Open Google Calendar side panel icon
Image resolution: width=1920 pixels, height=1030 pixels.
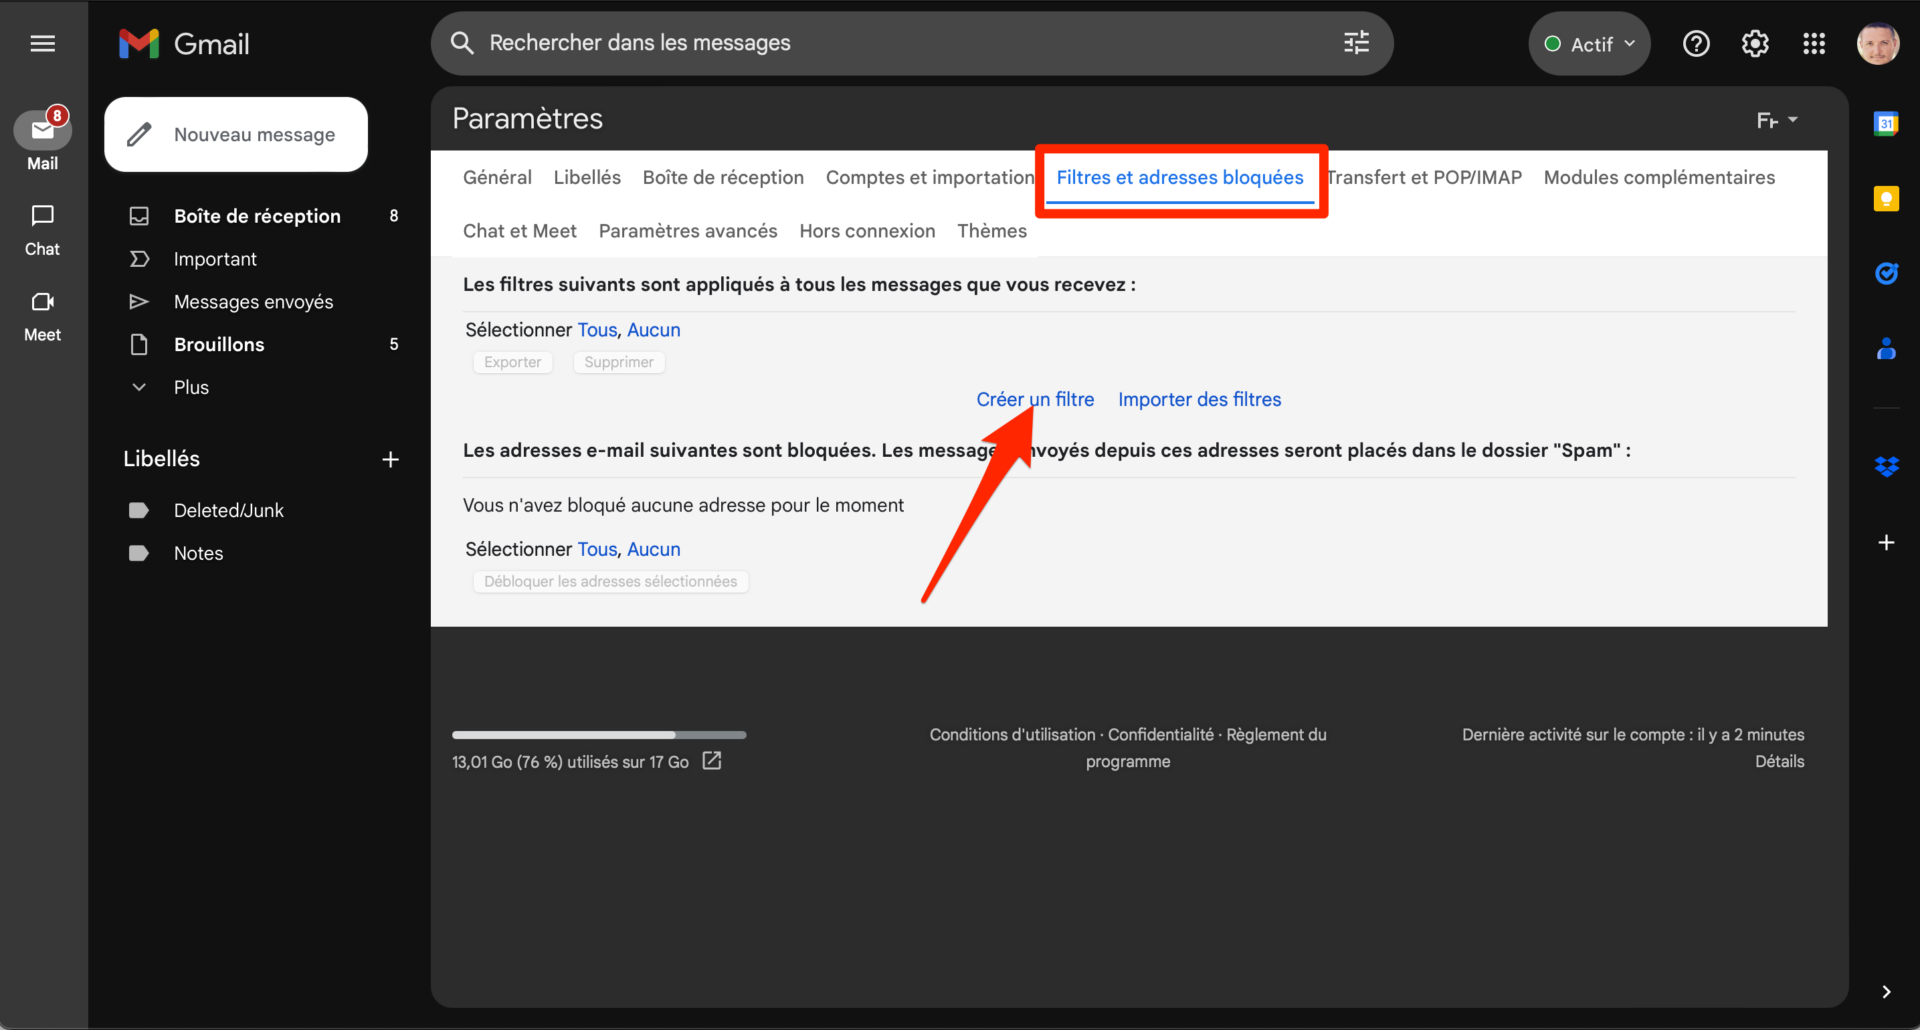pos(1886,124)
